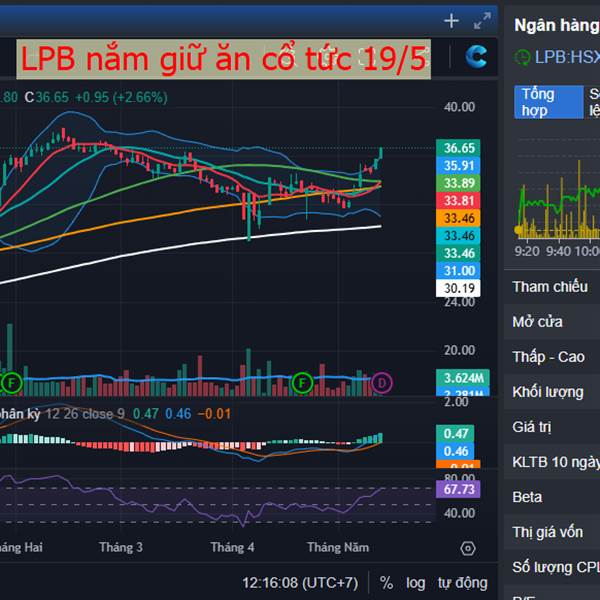The height and width of the screenshot is (600, 600).
Task: Click the Khối lượng row
Action: 552,392
